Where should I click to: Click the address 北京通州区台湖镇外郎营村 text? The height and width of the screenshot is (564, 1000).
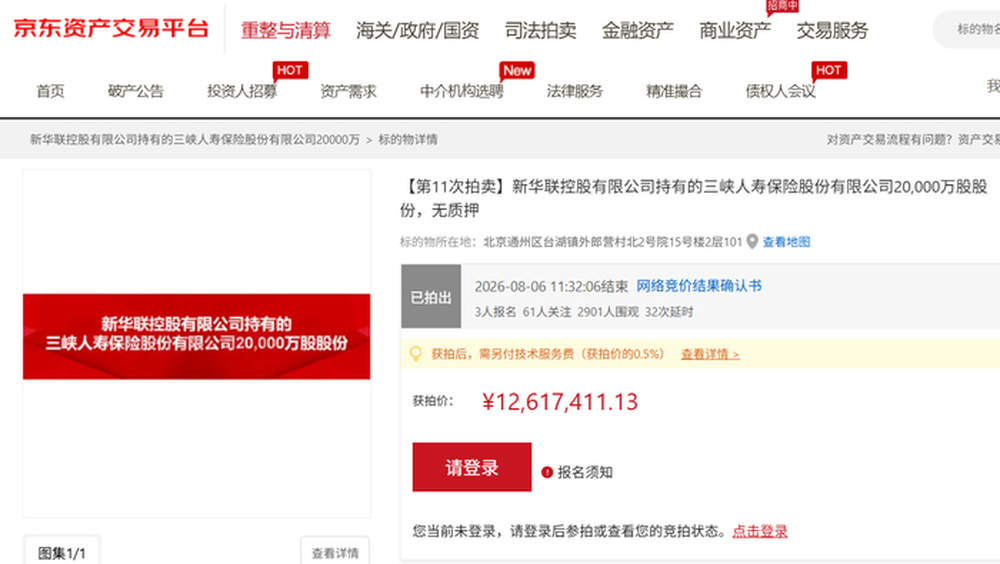point(612,242)
